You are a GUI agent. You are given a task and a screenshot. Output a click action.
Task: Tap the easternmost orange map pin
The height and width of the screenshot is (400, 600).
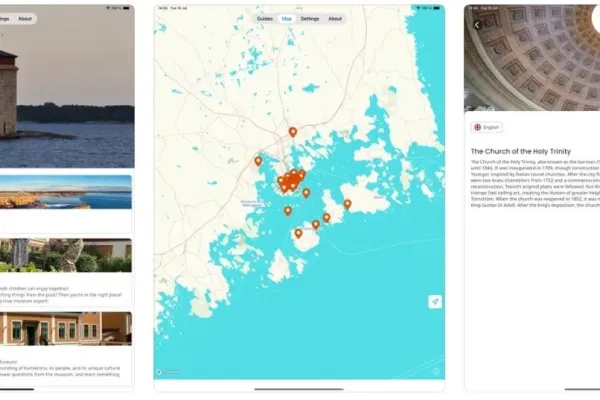click(x=347, y=204)
